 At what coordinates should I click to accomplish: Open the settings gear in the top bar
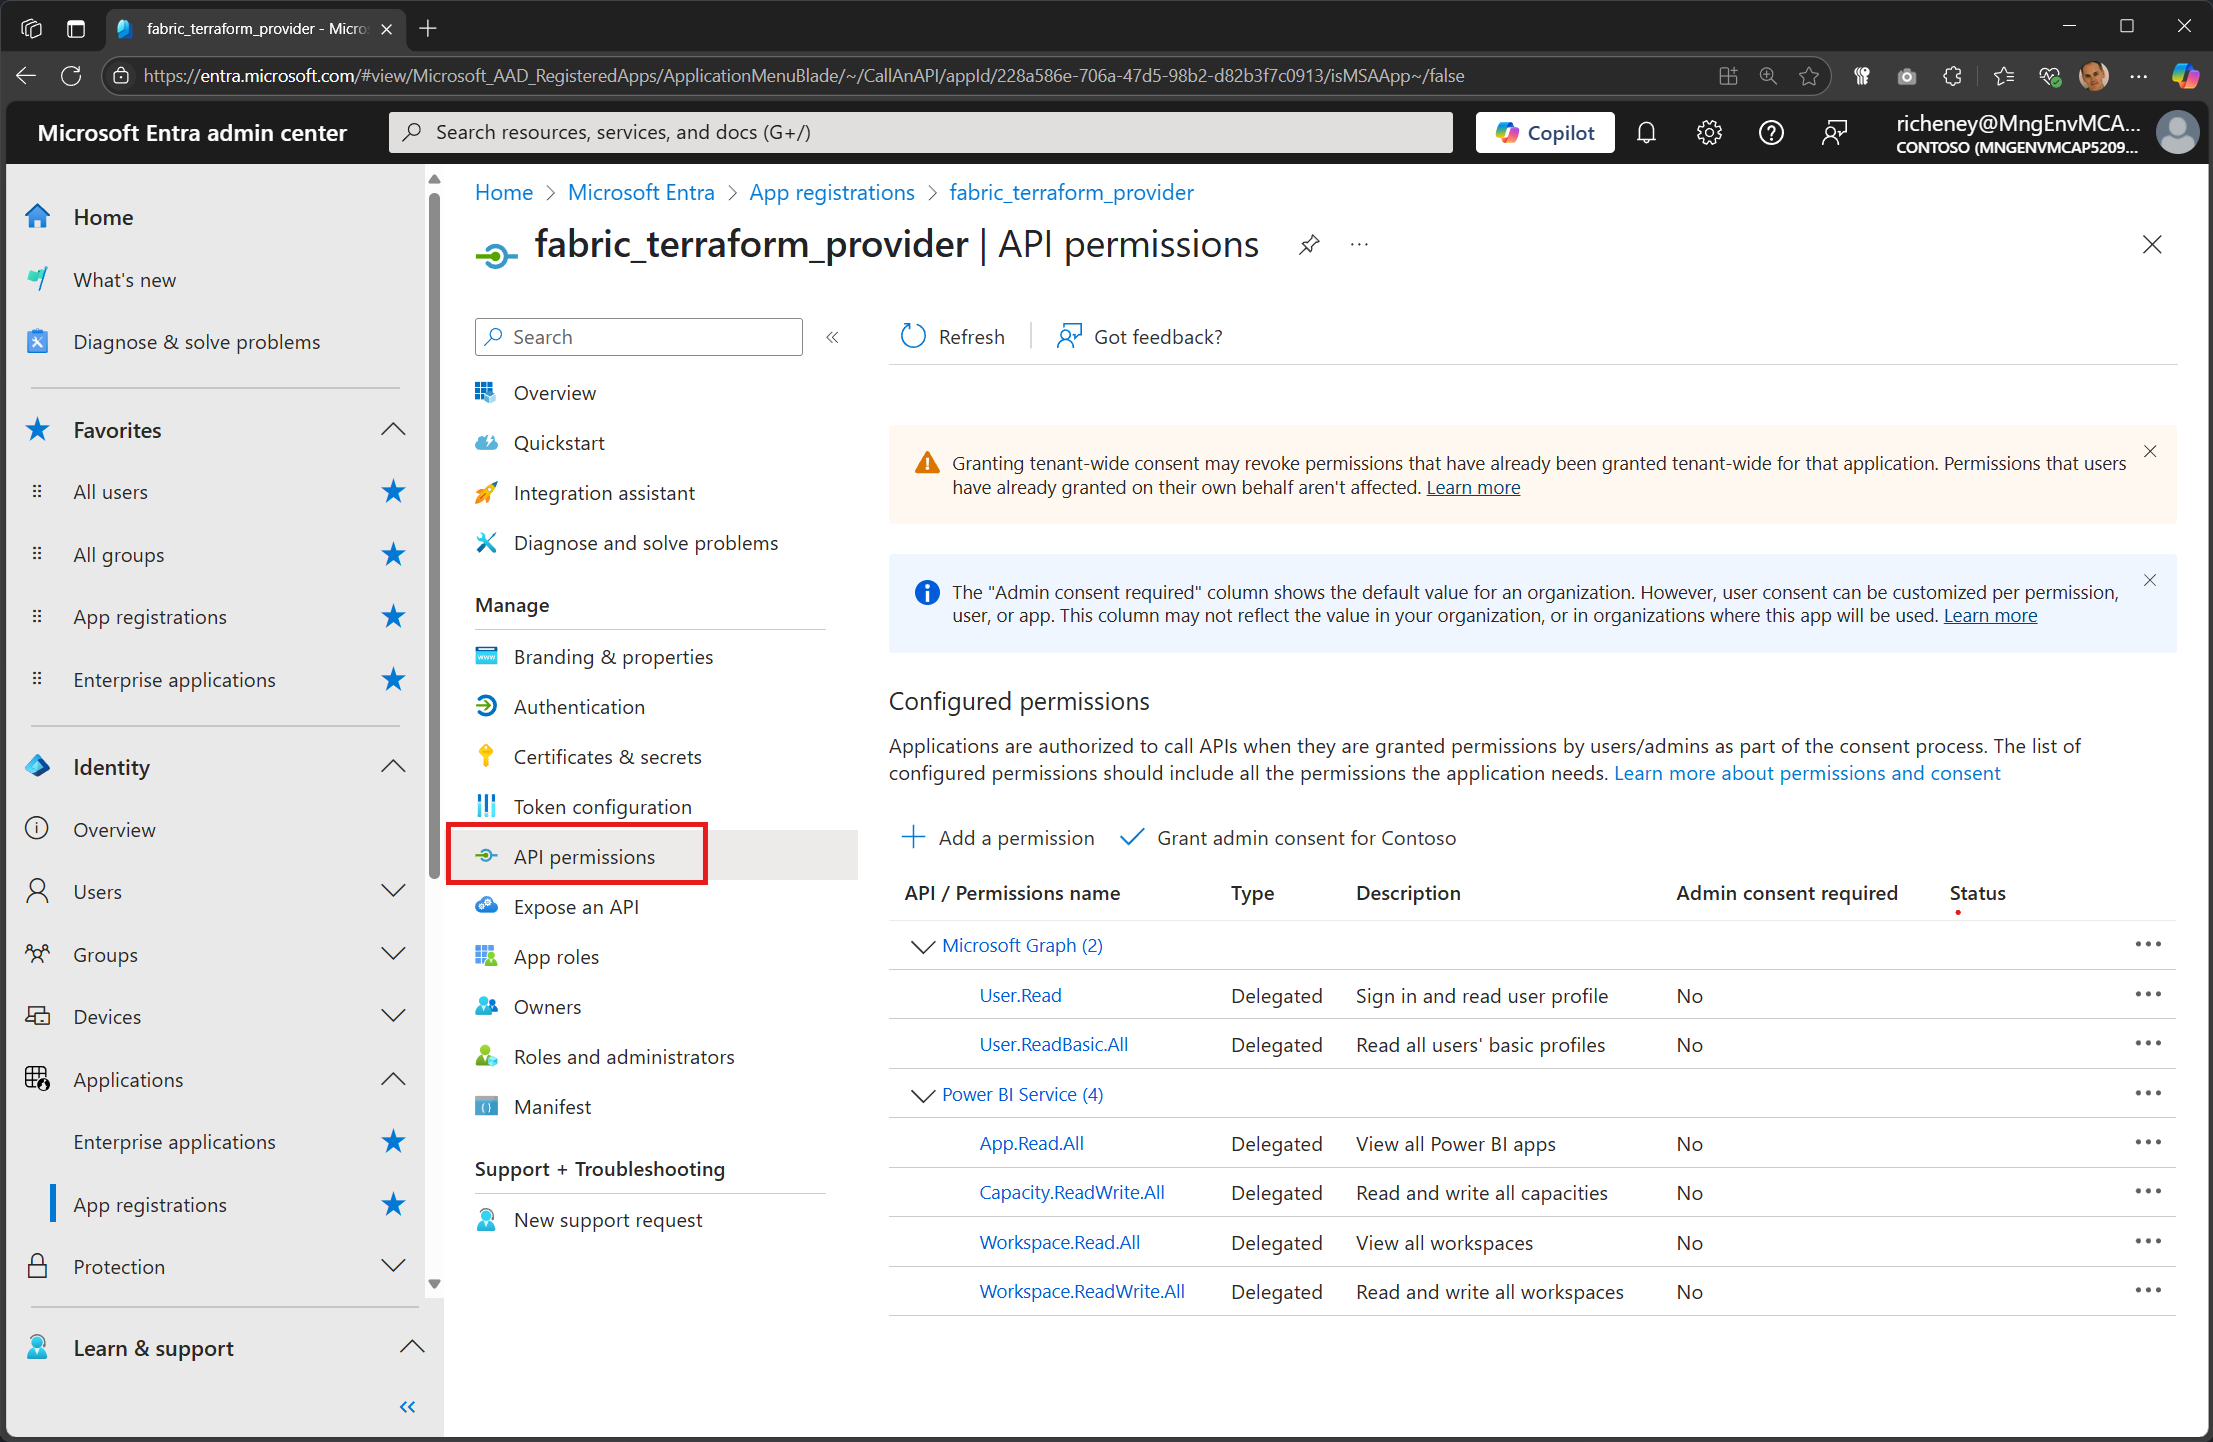(1709, 132)
